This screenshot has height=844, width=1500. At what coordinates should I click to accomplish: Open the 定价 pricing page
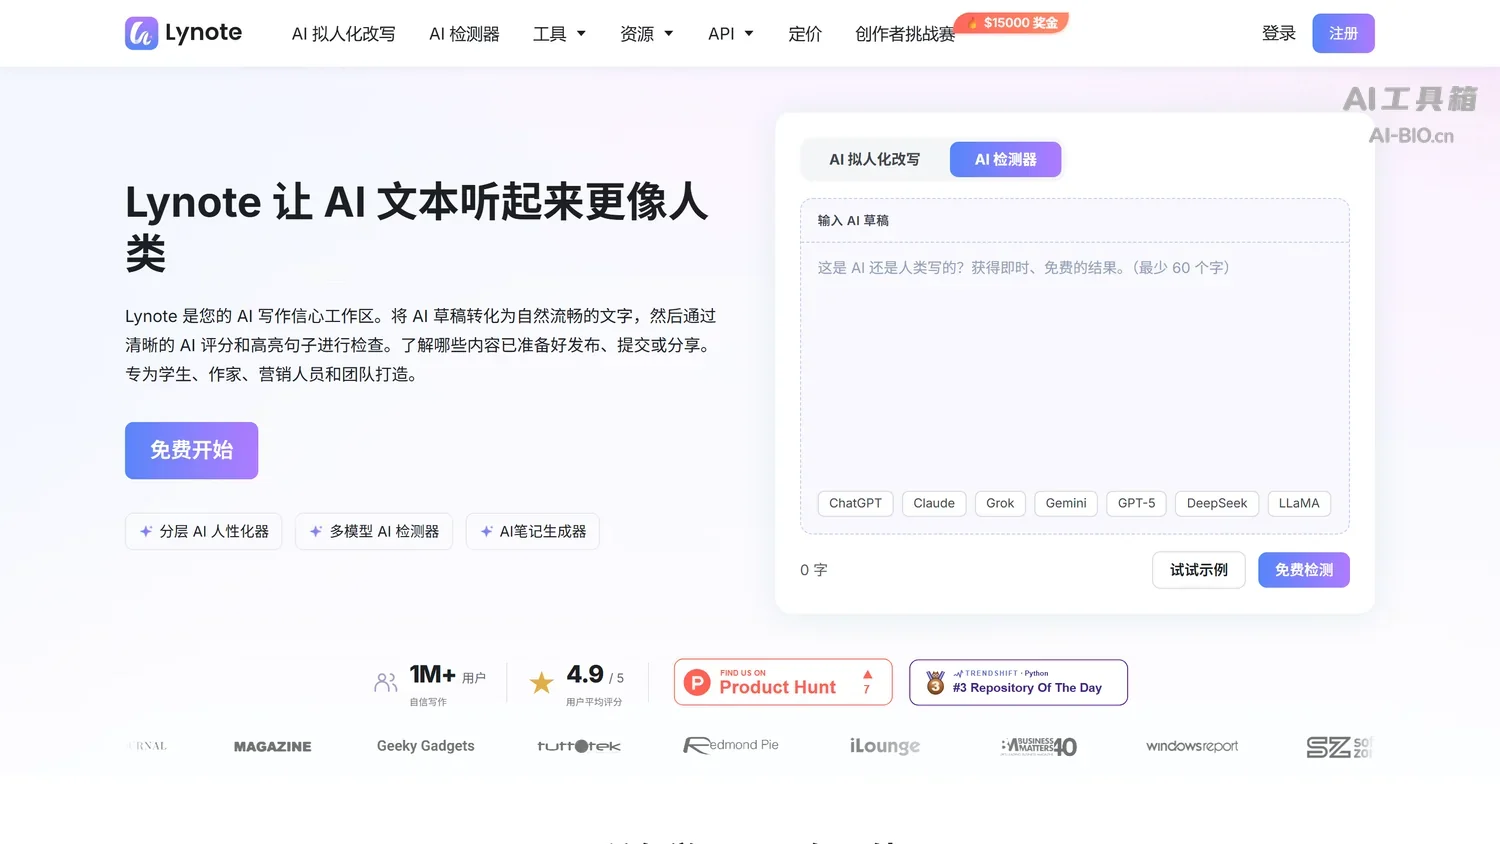coord(805,34)
